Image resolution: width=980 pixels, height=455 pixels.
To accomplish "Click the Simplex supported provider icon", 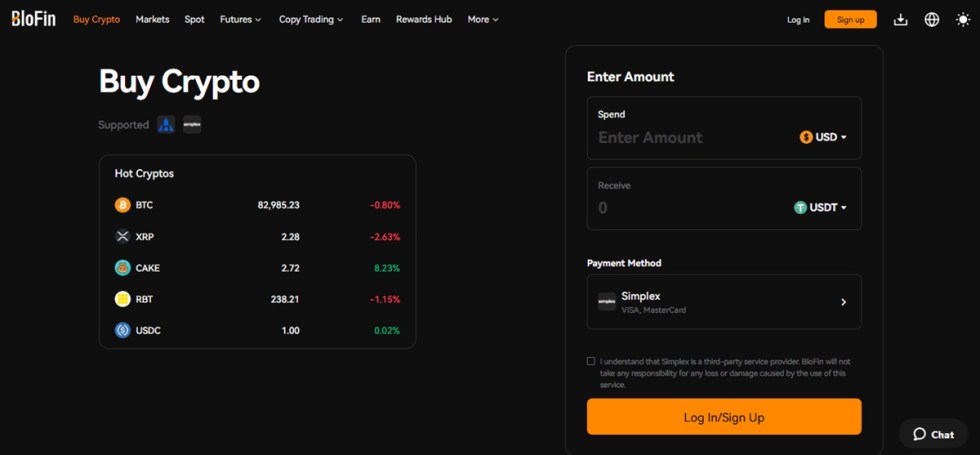I will [x=192, y=125].
